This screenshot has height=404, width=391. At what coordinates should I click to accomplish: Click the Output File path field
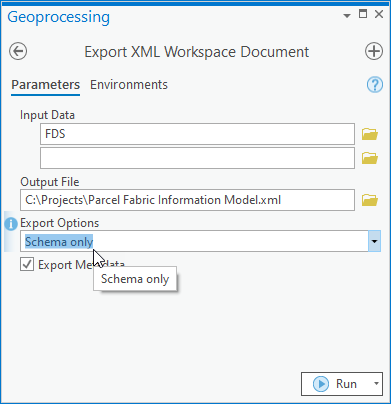click(187, 200)
